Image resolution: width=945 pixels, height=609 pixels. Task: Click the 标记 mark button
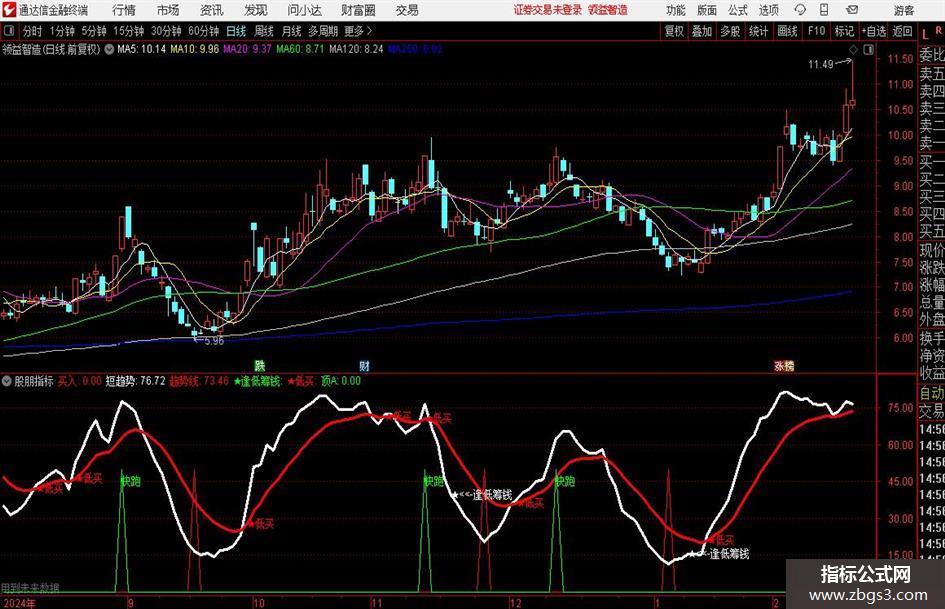tap(844, 31)
